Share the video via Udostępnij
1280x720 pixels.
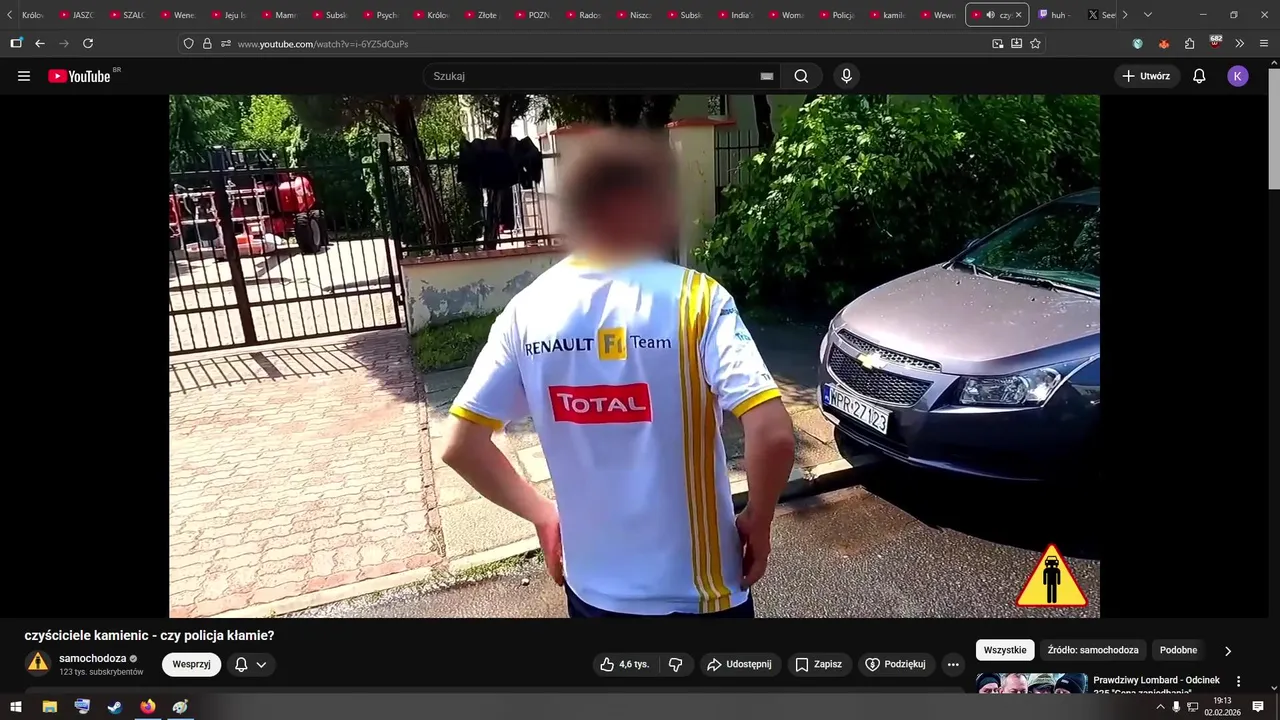coord(740,664)
